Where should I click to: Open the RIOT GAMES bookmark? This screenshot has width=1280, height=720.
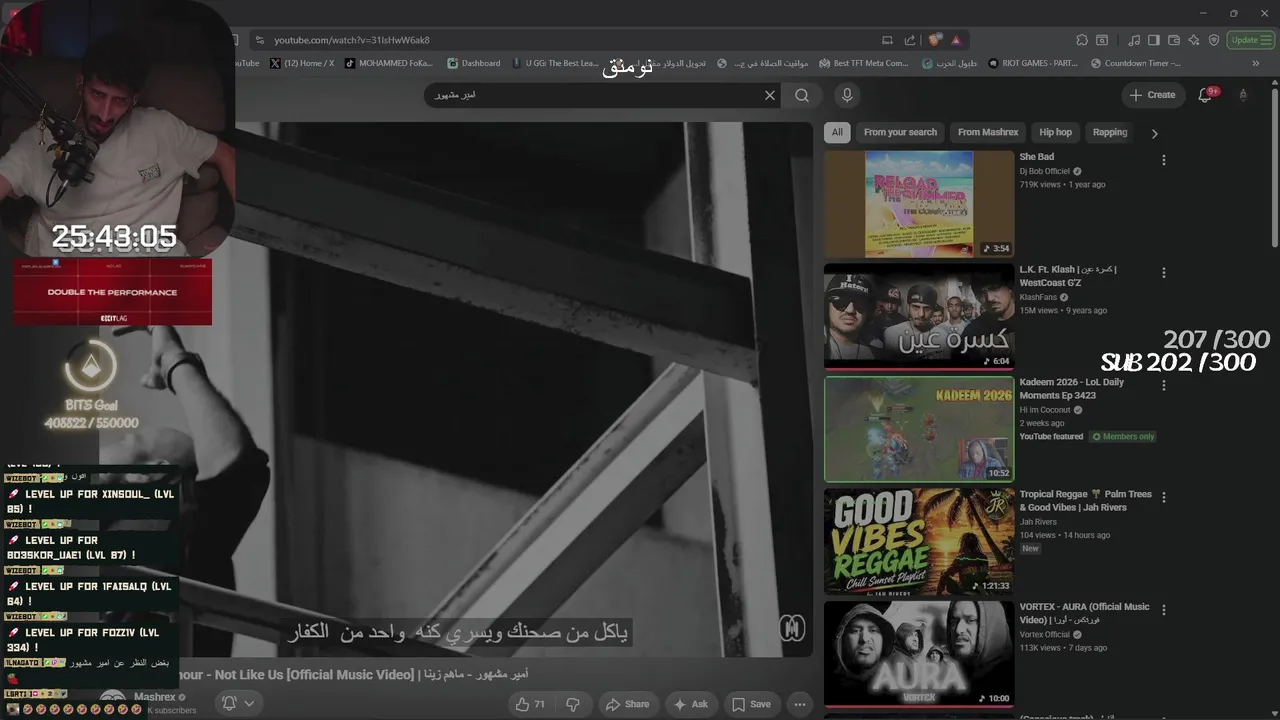(1033, 63)
